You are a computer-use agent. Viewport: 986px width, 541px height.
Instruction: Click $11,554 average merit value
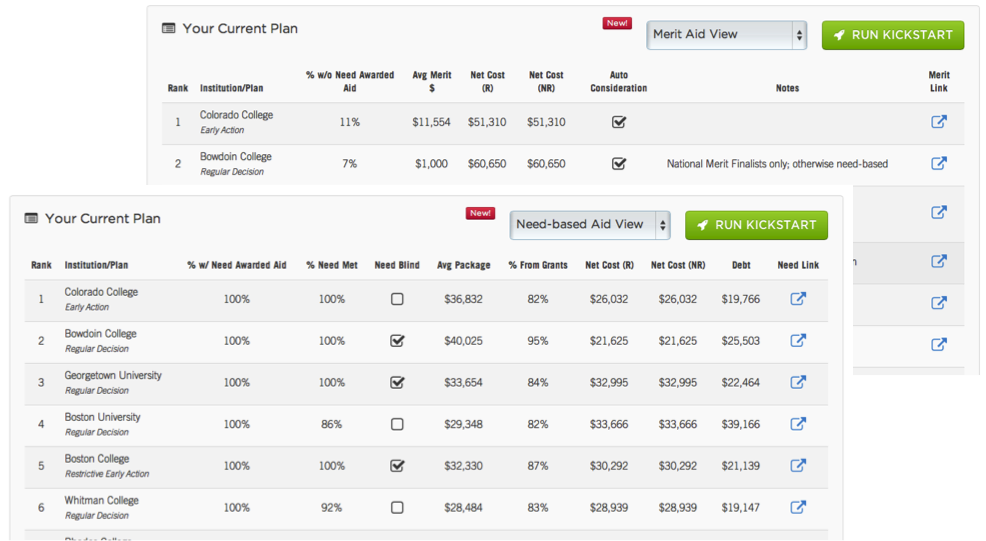click(431, 122)
